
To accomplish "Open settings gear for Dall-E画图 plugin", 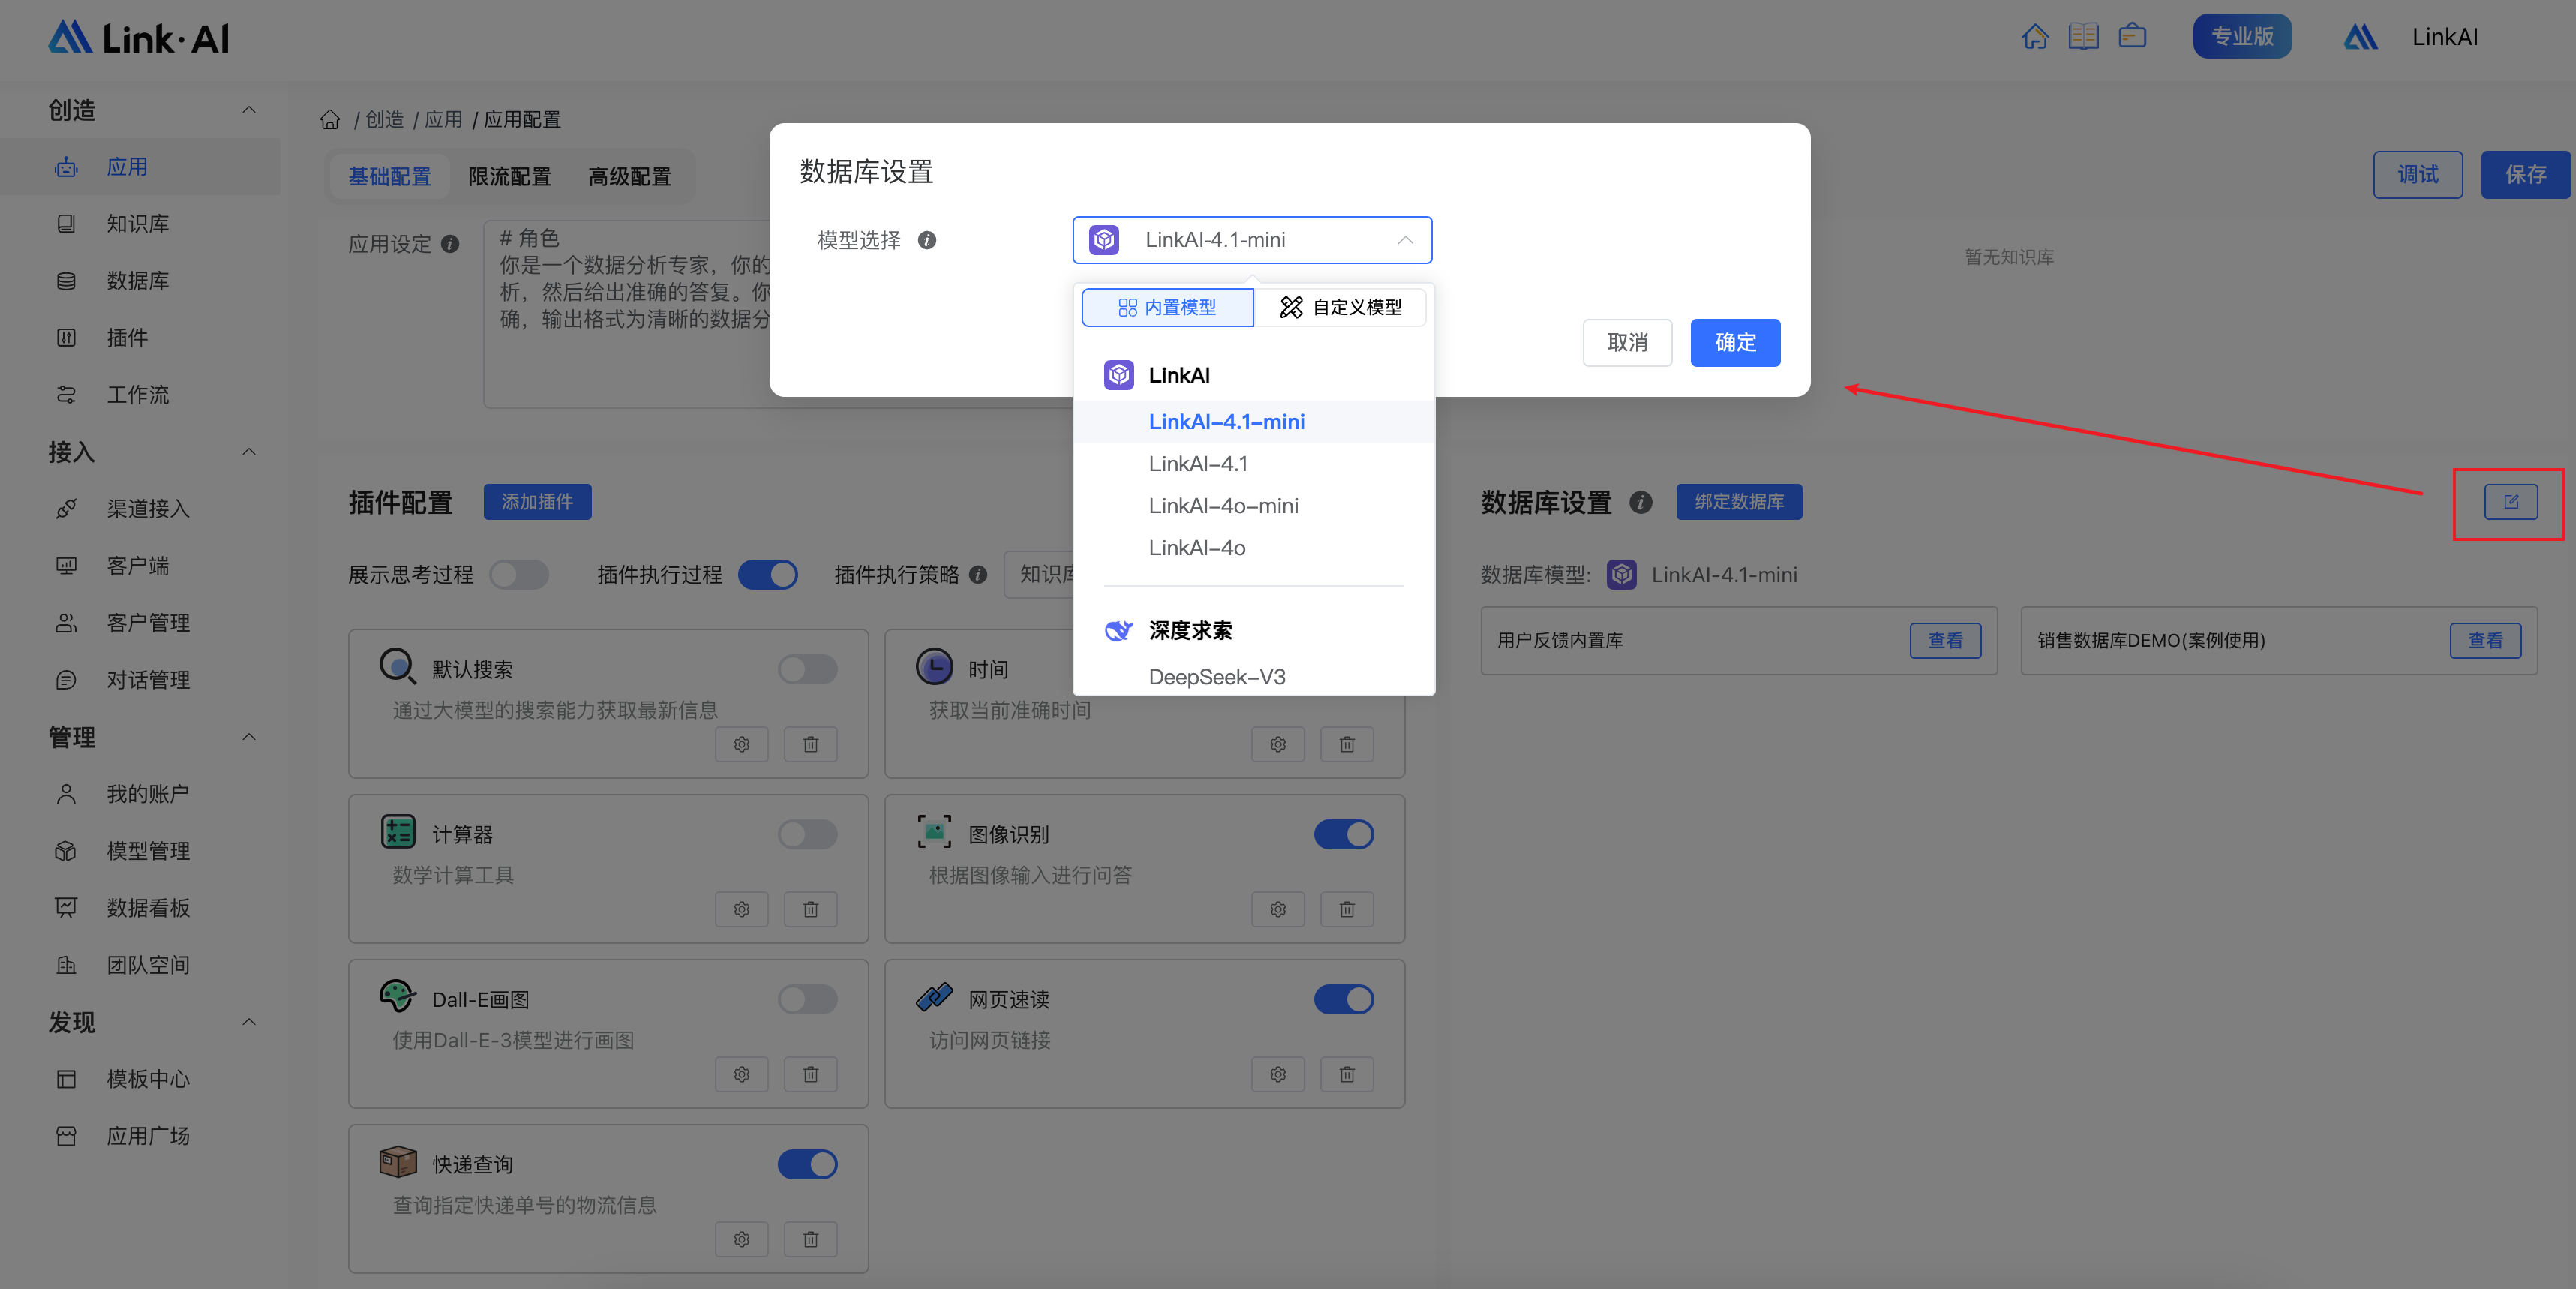I will point(742,1074).
